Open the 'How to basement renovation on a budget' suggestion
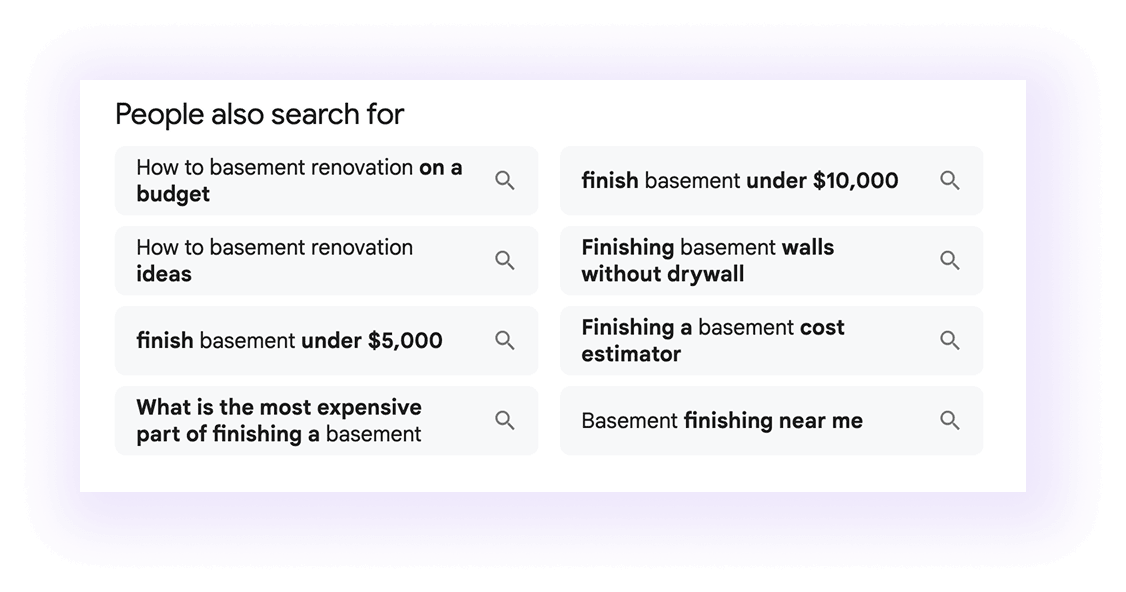Viewport: 1126px width, 592px height. tap(298, 180)
